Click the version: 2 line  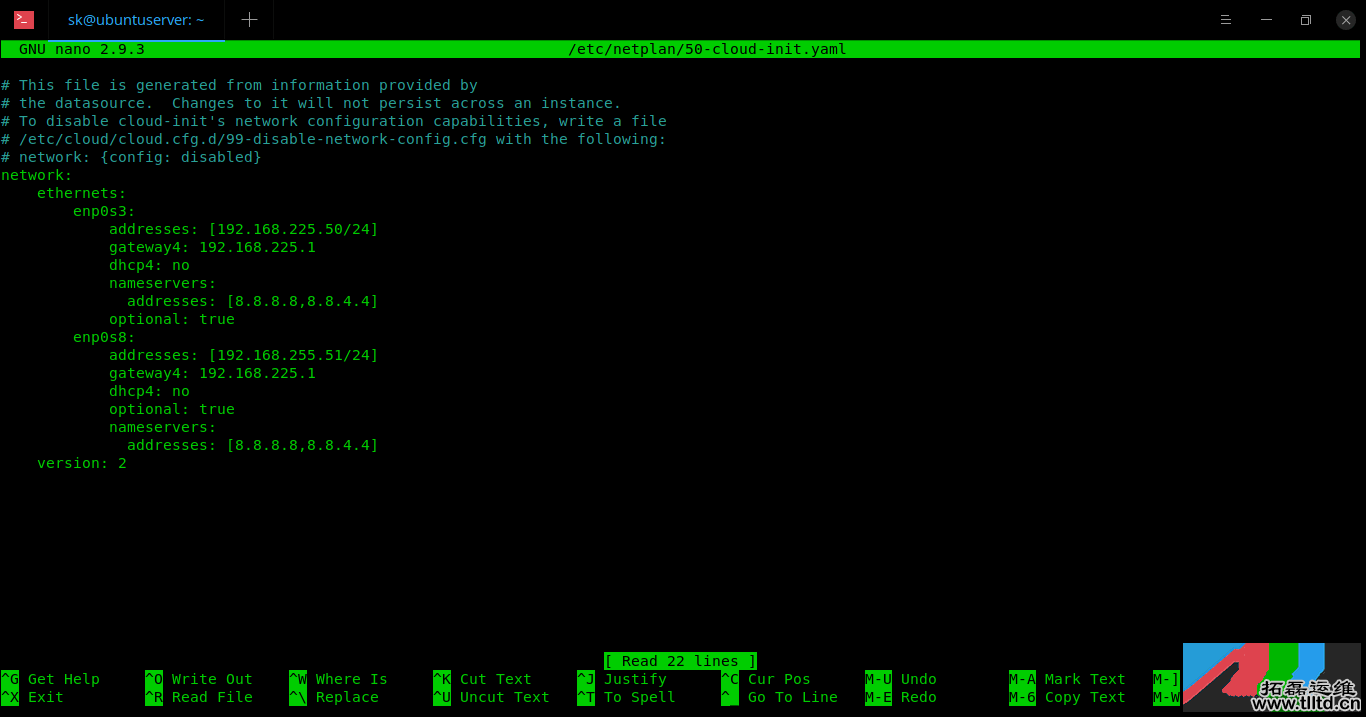click(x=82, y=463)
